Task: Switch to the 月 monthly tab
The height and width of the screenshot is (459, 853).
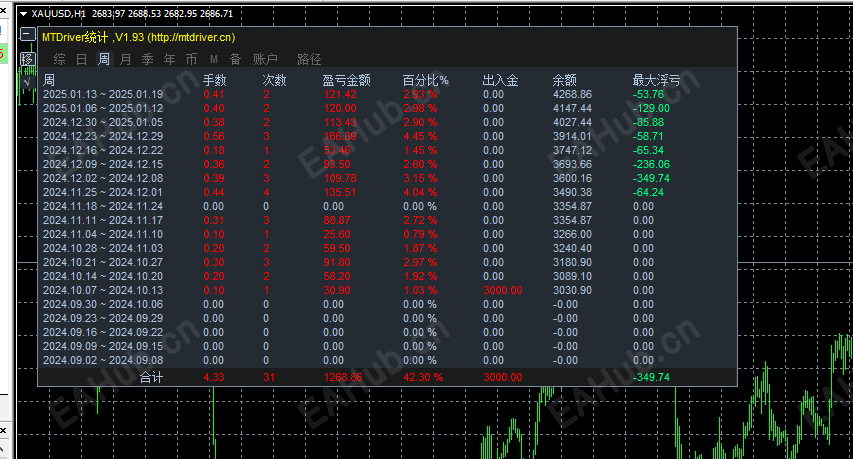Action: (x=126, y=59)
